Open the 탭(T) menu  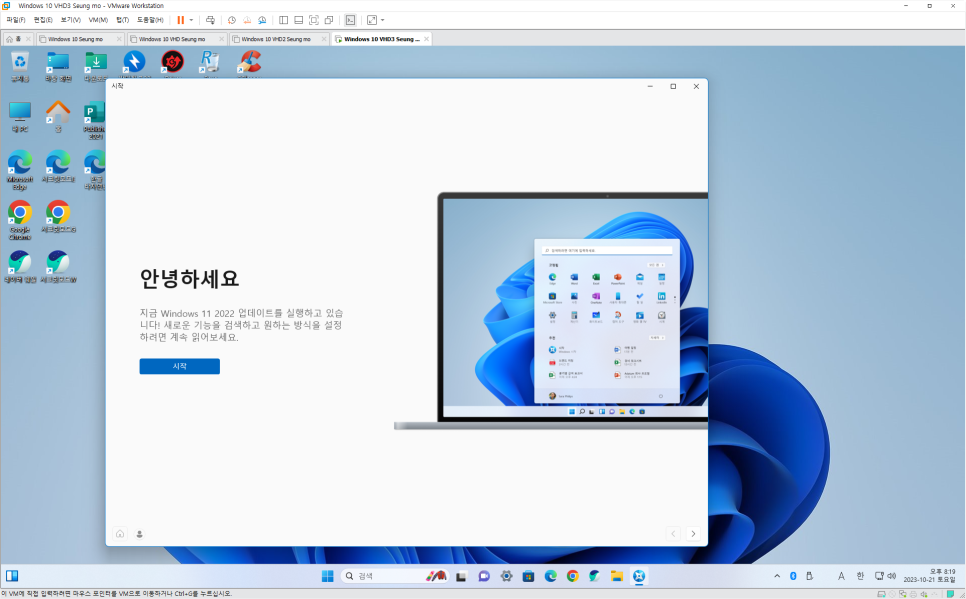point(122,20)
